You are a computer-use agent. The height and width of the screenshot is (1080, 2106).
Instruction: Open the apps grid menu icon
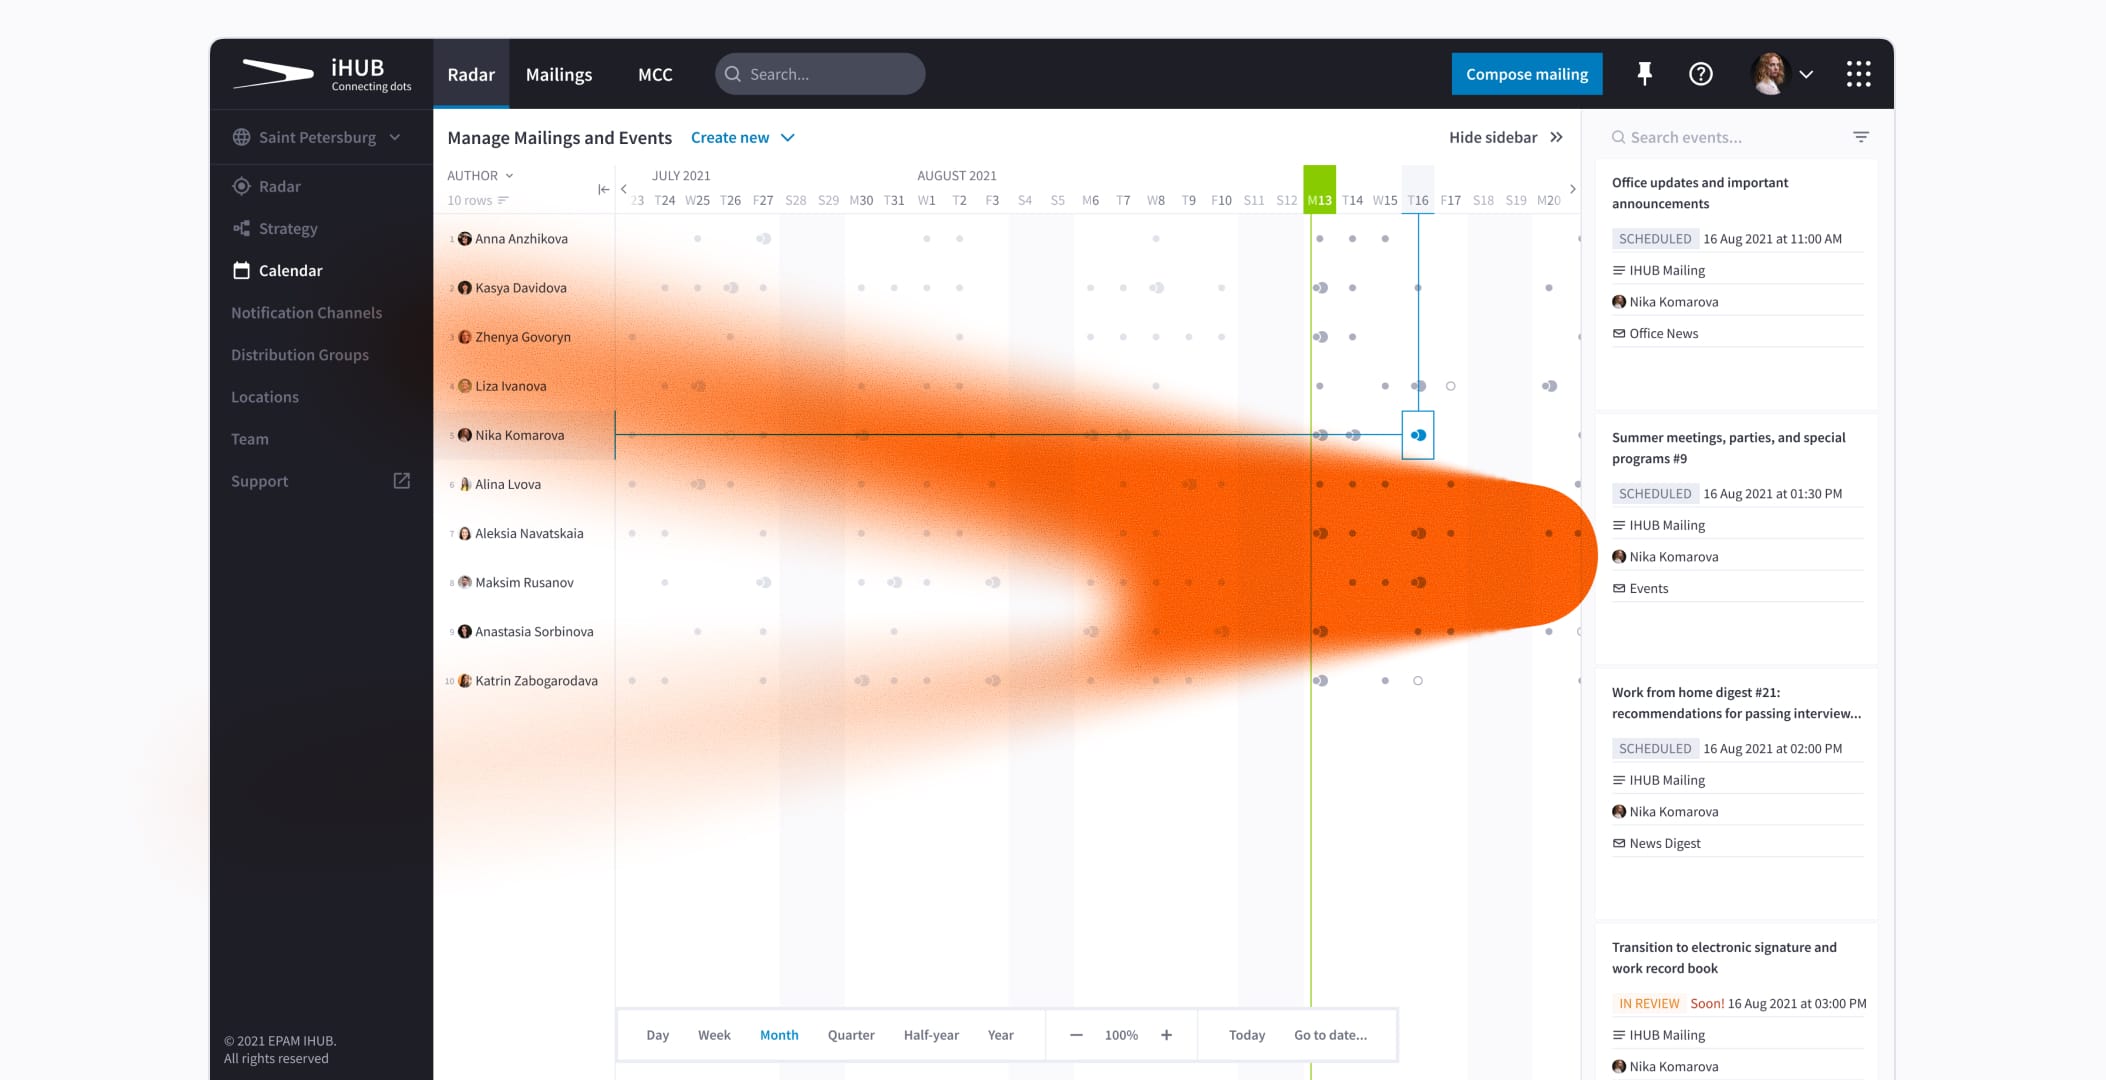pos(1858,74)
